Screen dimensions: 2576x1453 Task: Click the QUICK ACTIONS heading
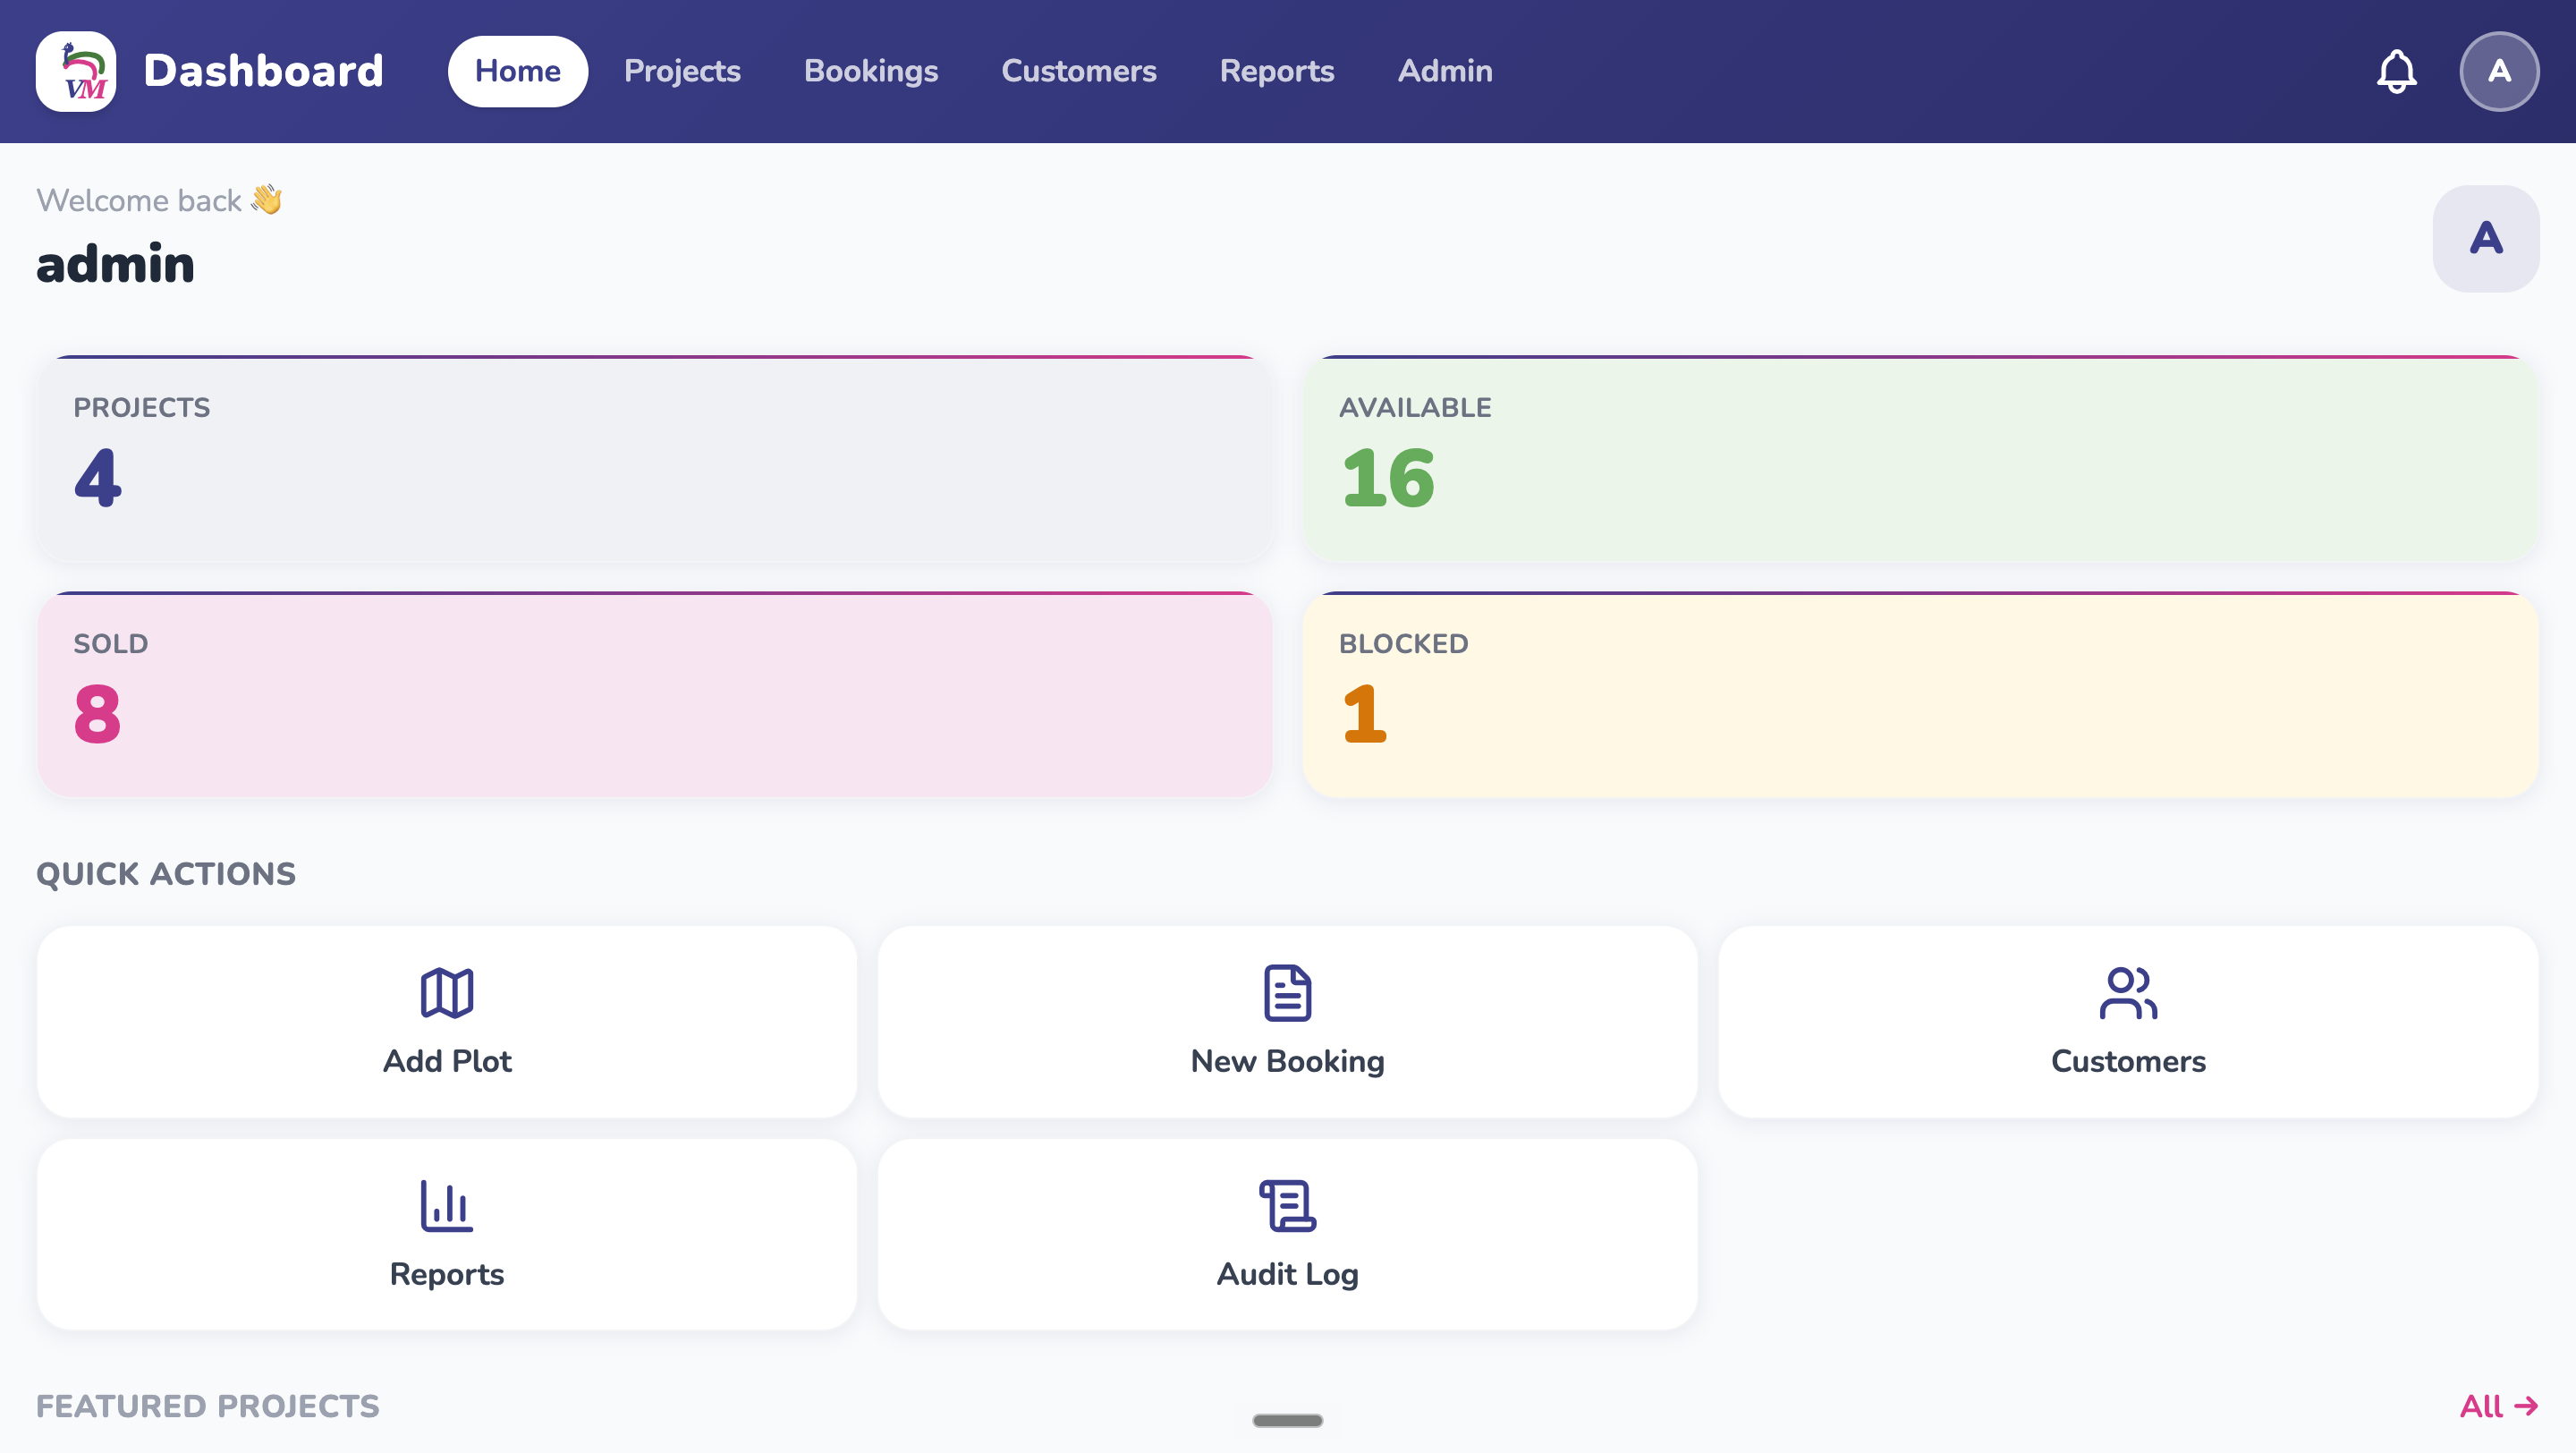[166, 874]
